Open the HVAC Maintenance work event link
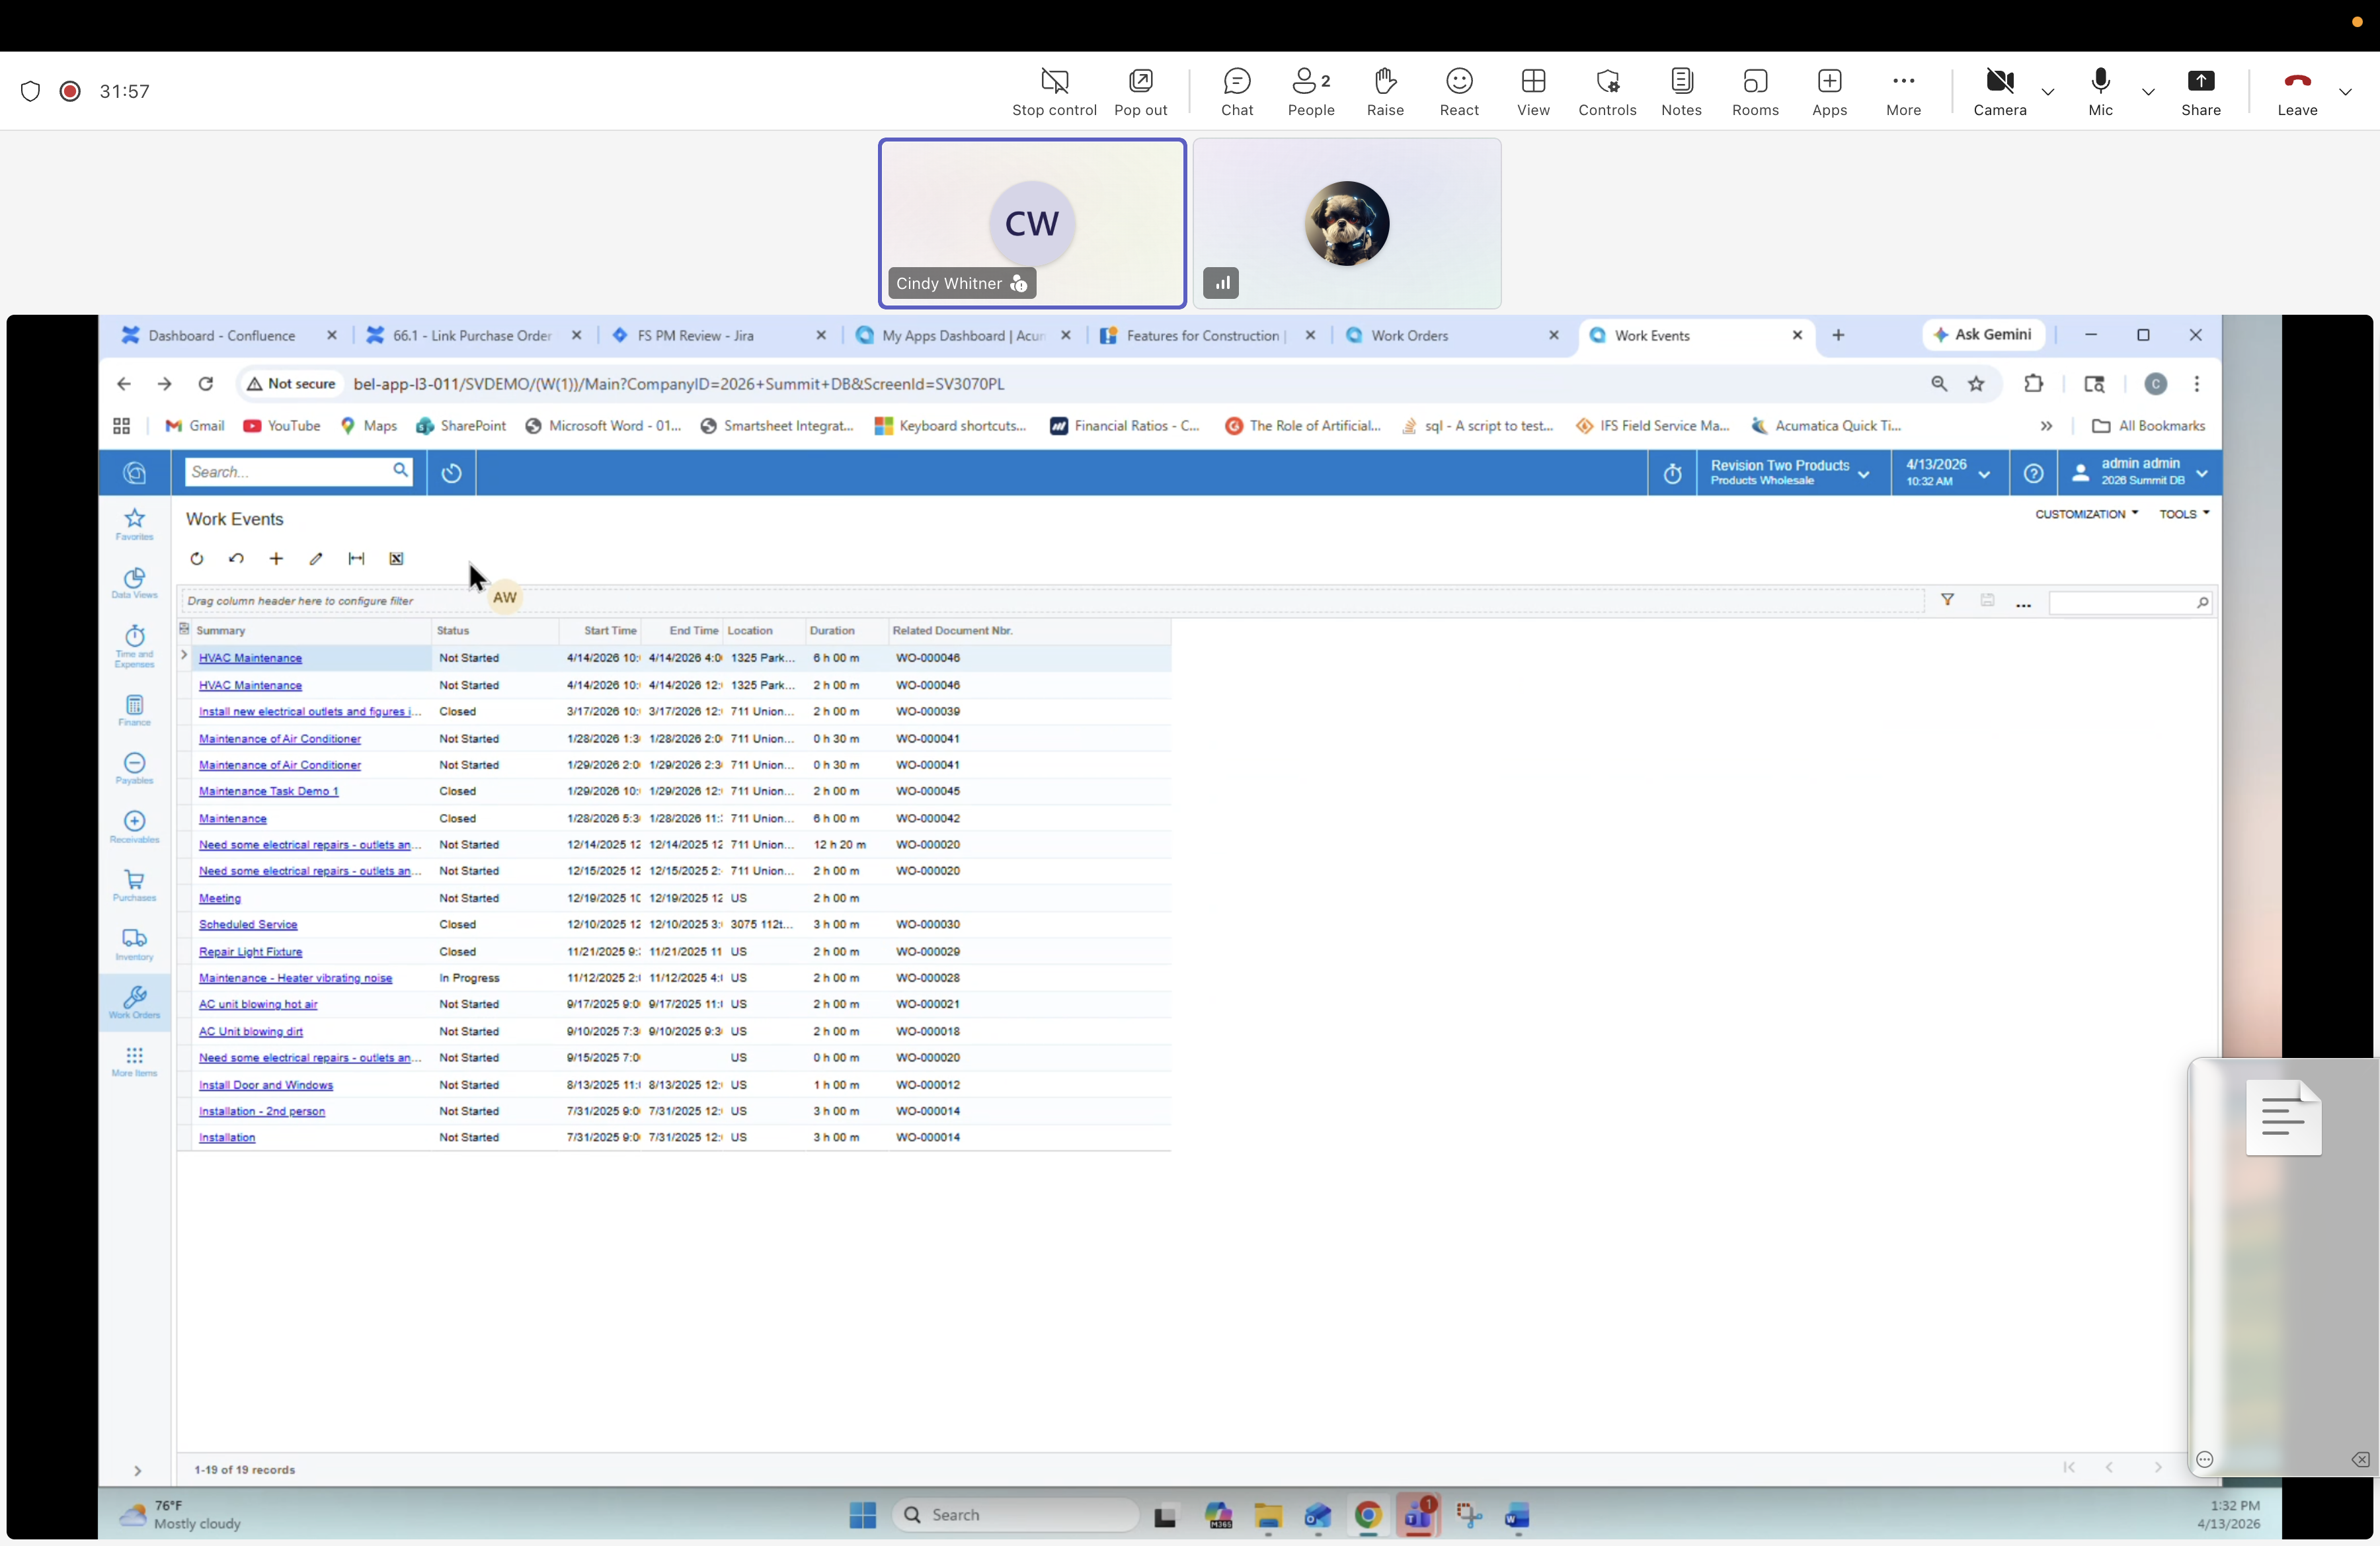Screen dimensions: 2380x1546 point(249,658)
